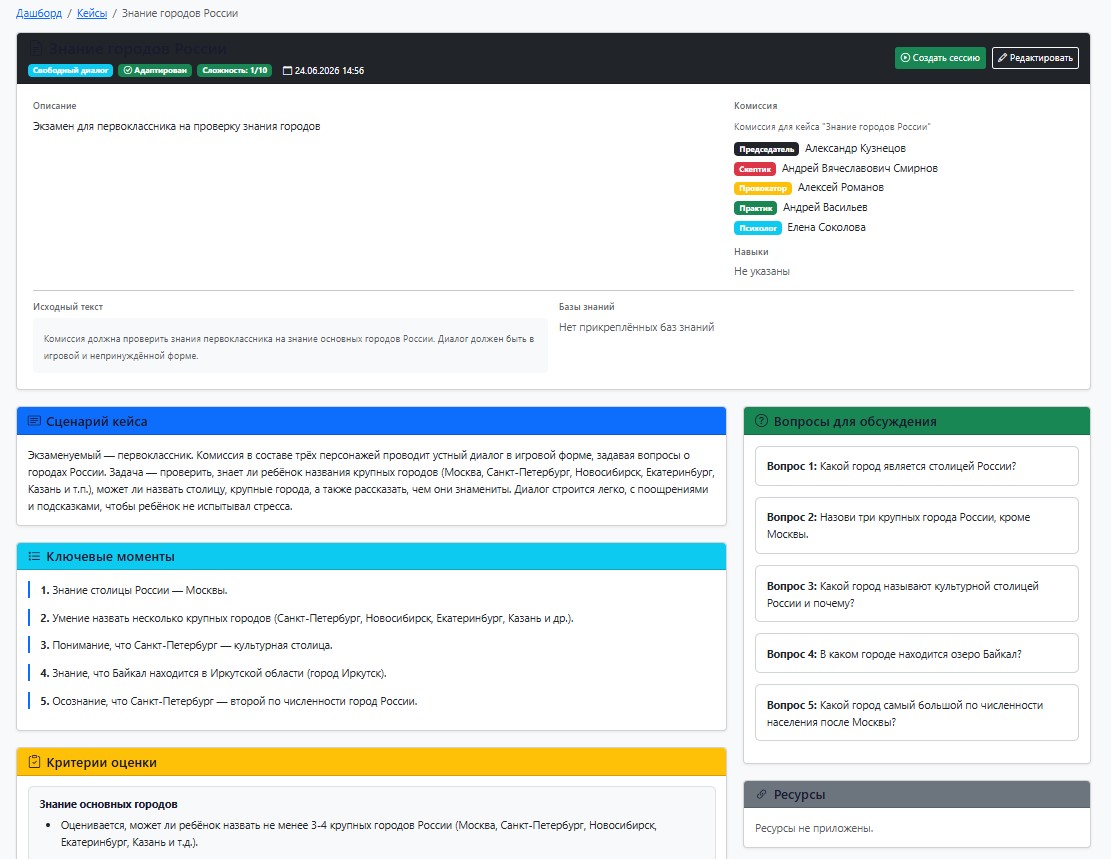Click the document icon before the case title
1111x859 pixels.
(x=35, y=49)
